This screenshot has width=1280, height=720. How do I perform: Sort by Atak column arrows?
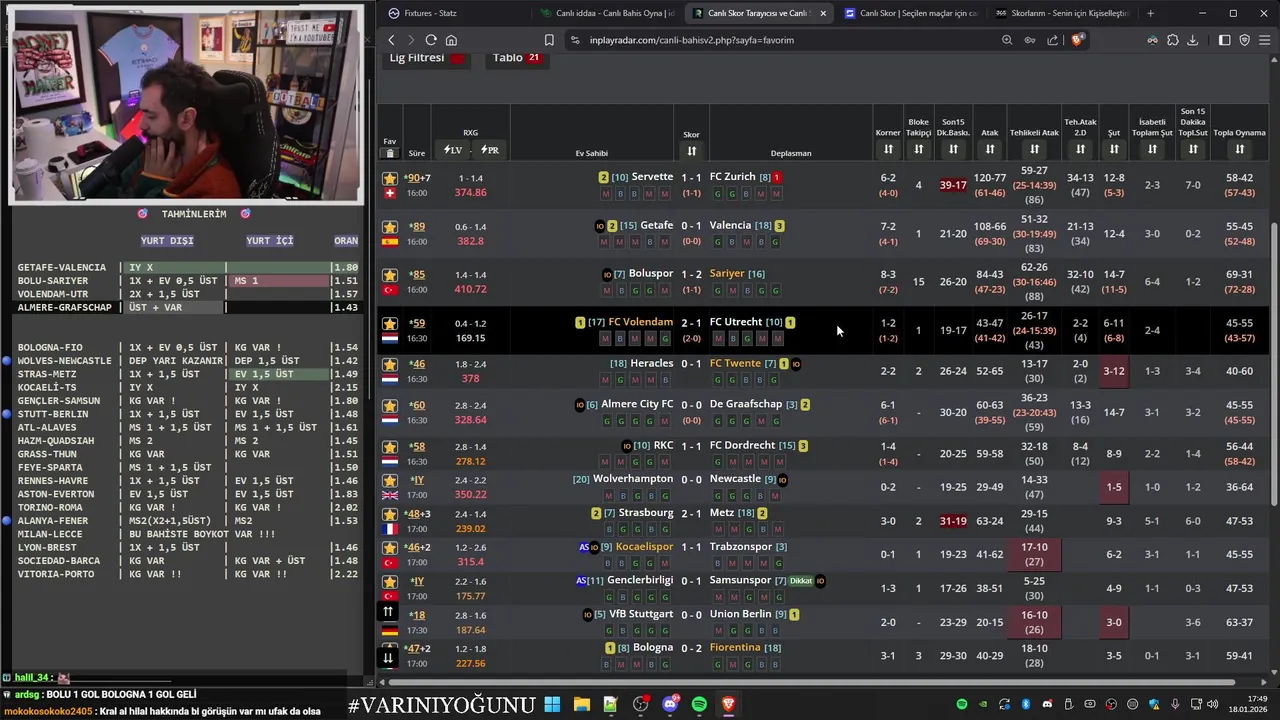[989, 150]
